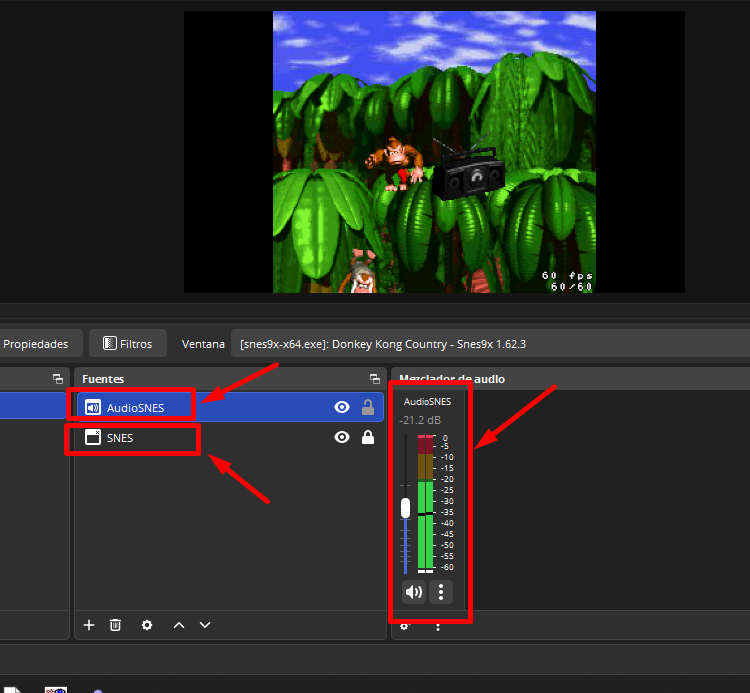Viewport: 750px width, 693px height.
Task: Open the Filtros dialog
Action: (x=128, y=344)
